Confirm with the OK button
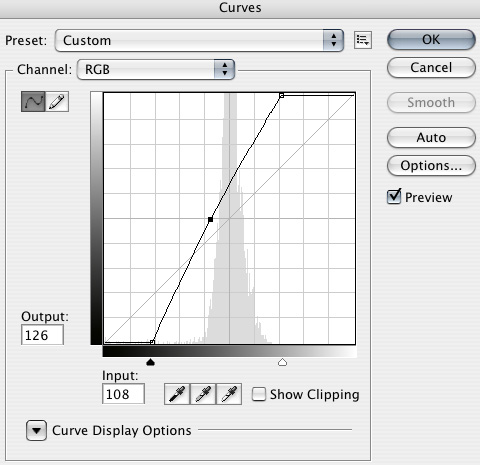Screen dimensions: 480x465 pyautogui.click(x=431, y=40)
